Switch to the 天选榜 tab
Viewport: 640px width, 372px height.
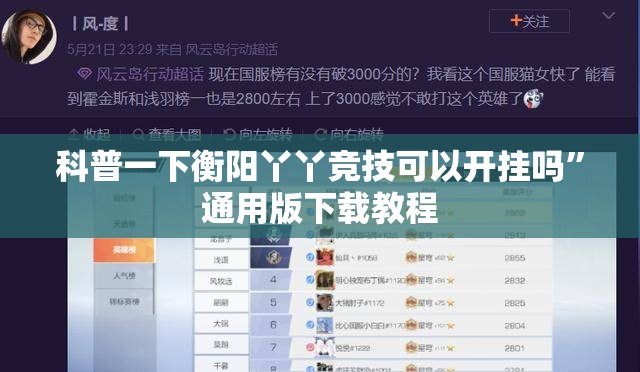click(124, 224)
